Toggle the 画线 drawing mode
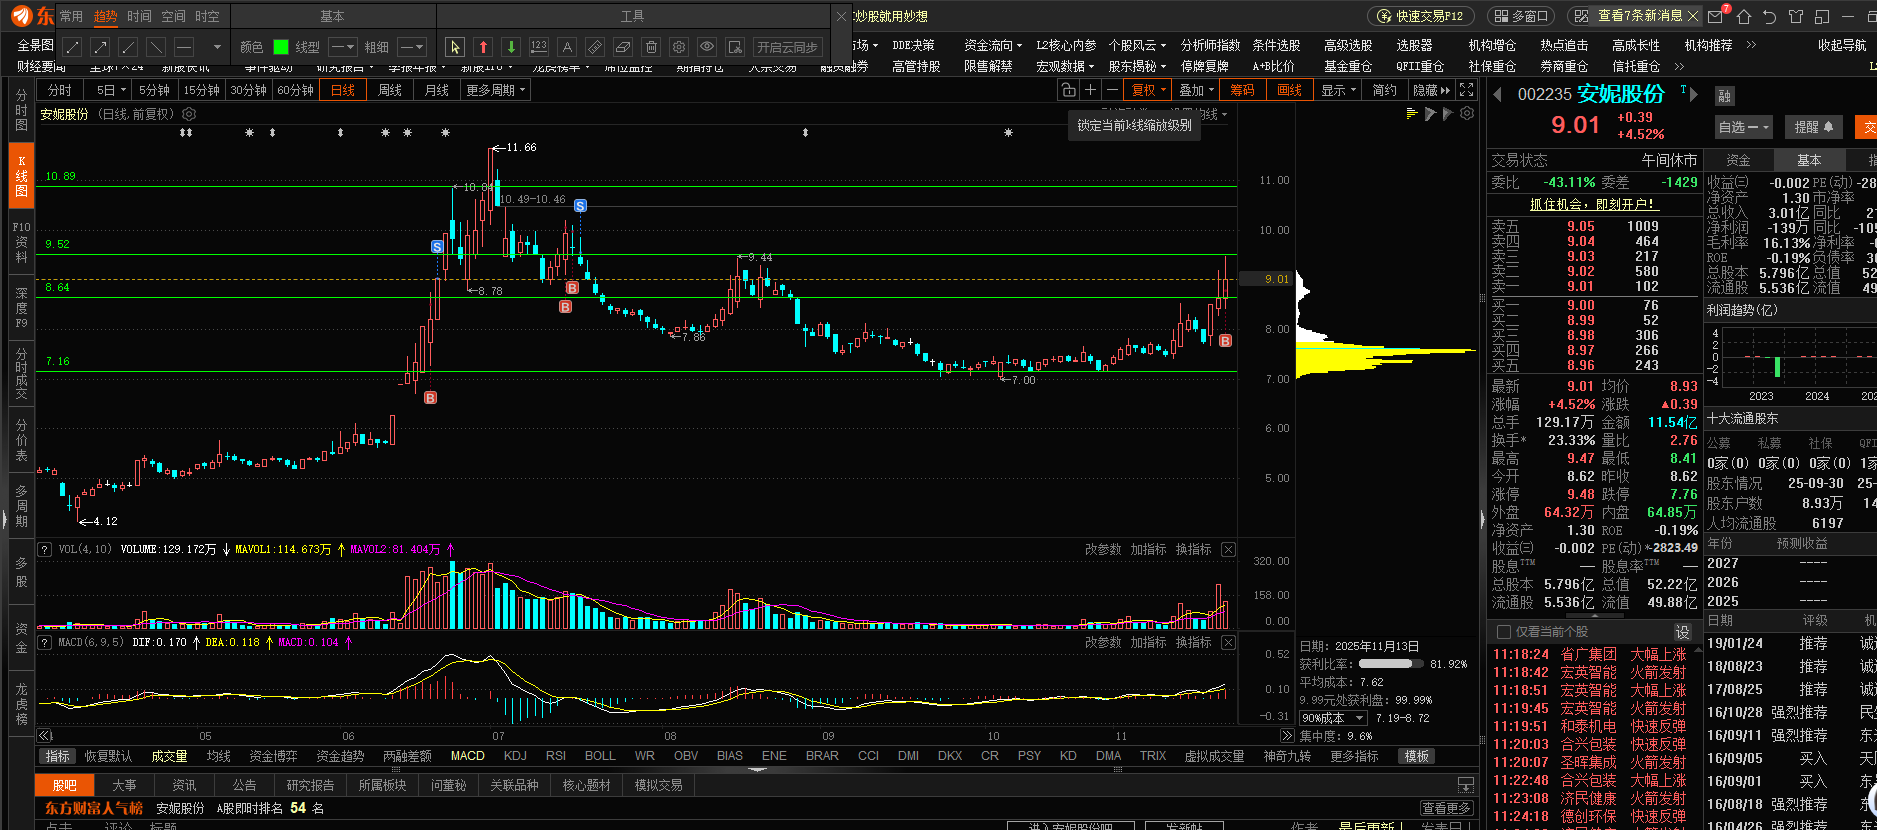 coord(1290,90)
